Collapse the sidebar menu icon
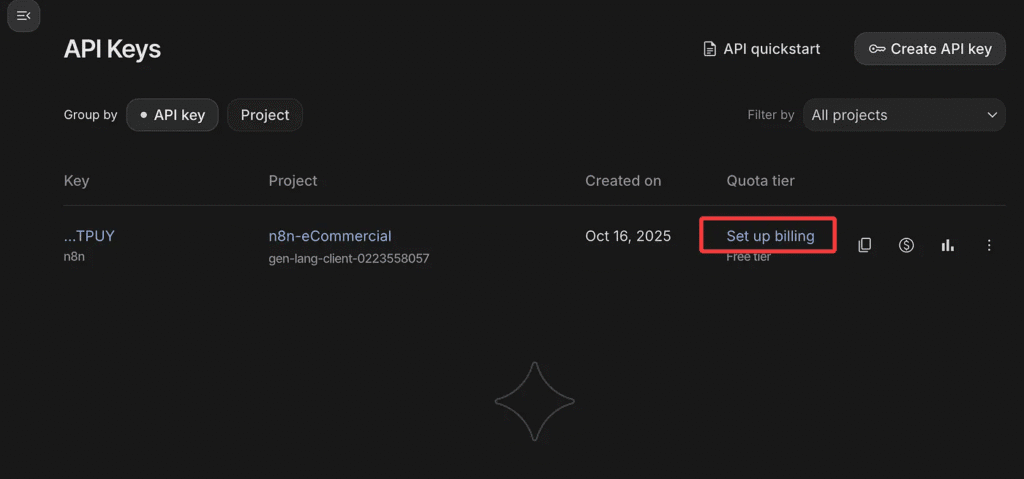This screenshot has width=1024, height=479. (x=24, y=16)
